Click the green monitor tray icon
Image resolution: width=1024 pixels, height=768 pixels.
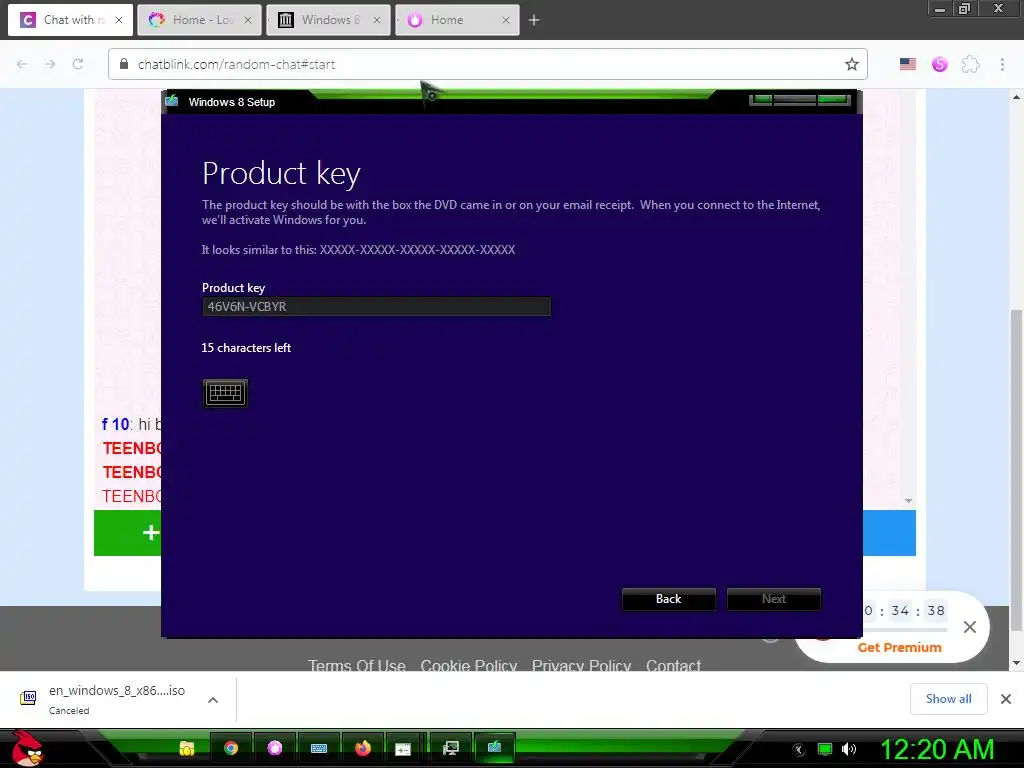pos(825,749)
